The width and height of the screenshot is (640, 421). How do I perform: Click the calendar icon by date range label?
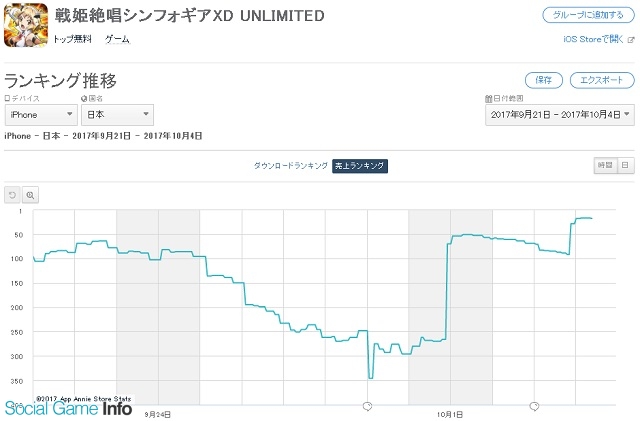pos(489,98)
